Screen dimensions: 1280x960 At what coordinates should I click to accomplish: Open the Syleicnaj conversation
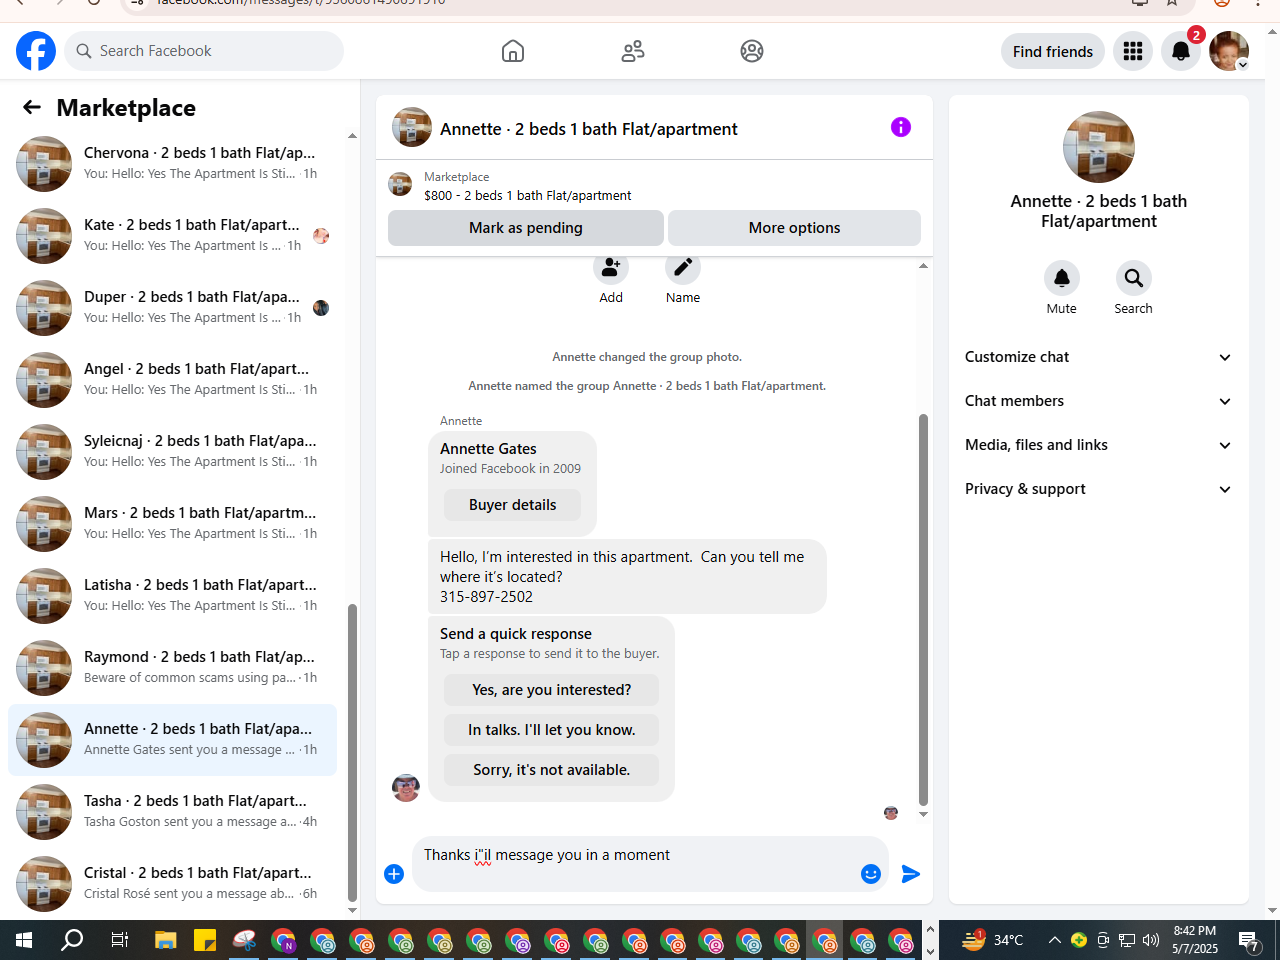[x=172, y=452]
